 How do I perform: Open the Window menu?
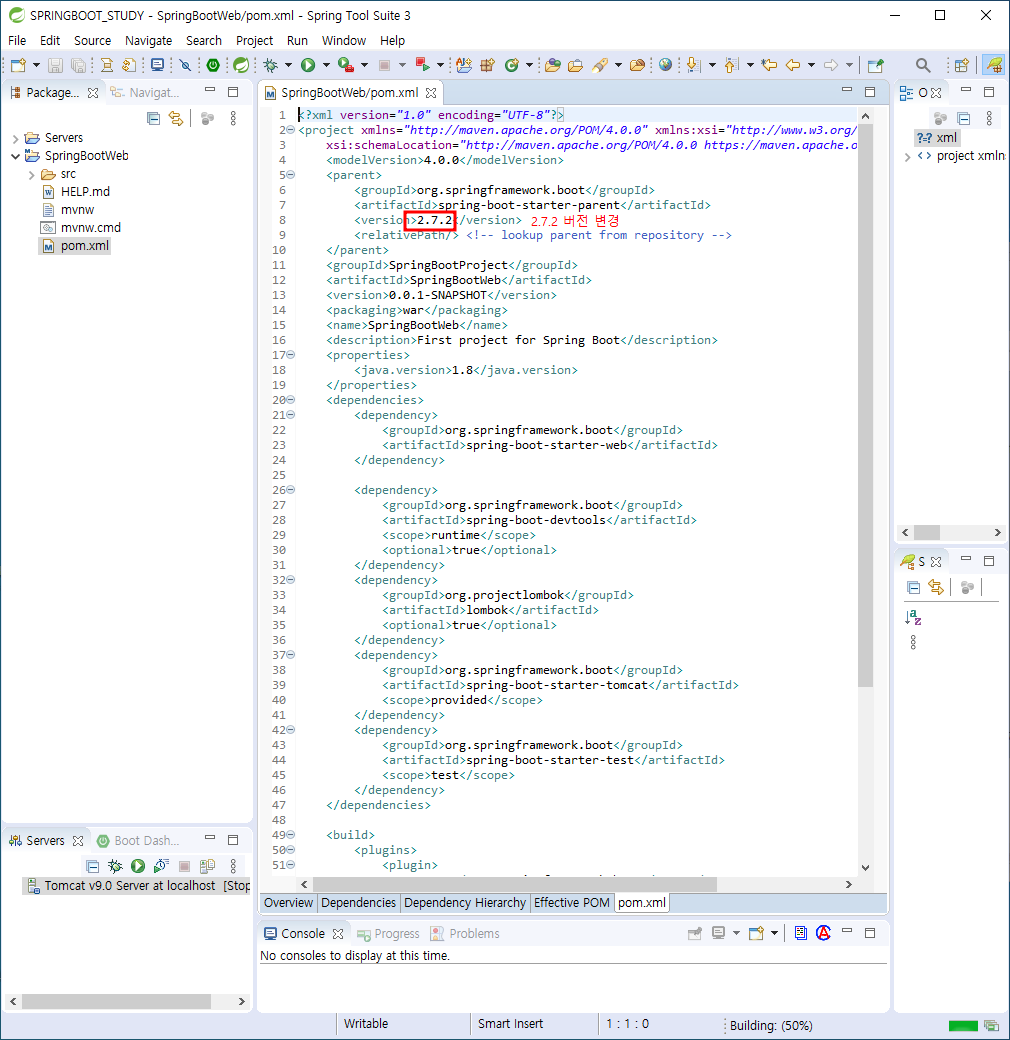pyautogui.click(x=344, y=40)
